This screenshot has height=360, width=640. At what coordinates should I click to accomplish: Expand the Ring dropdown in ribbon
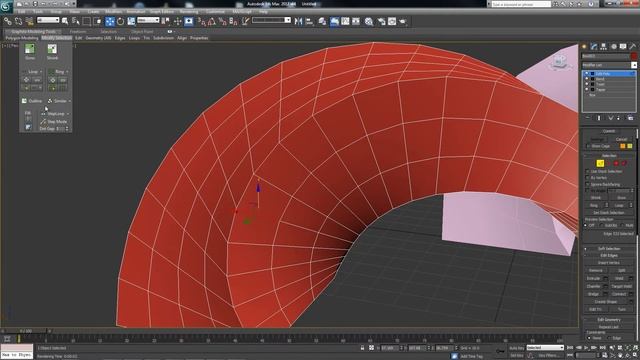(67, 72)
